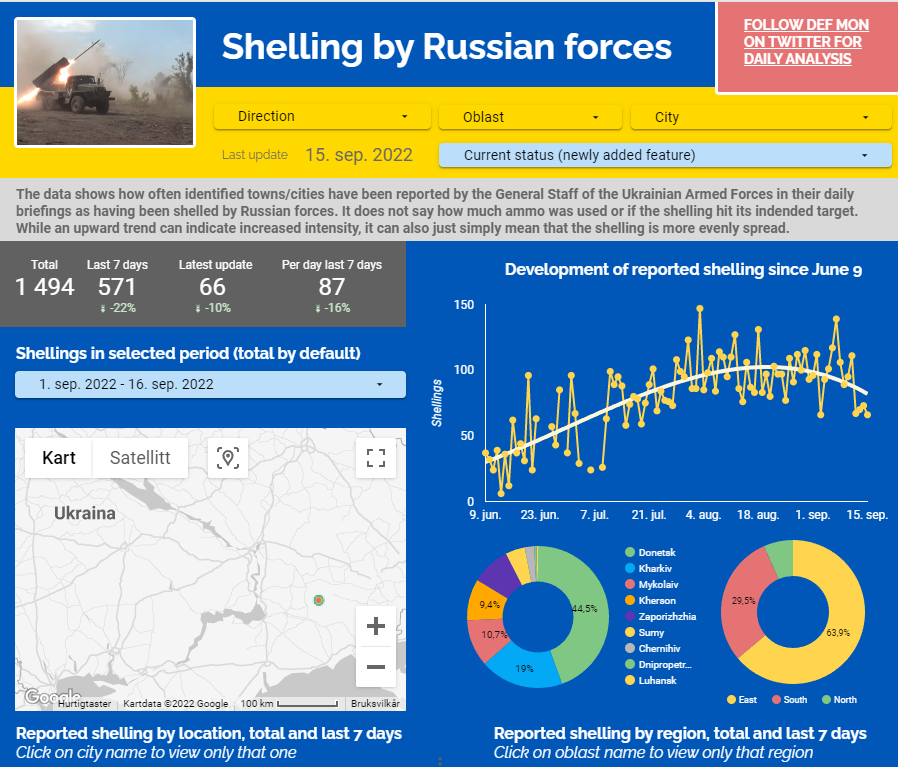Click the map location pin icon

click(x=228, y=458)
